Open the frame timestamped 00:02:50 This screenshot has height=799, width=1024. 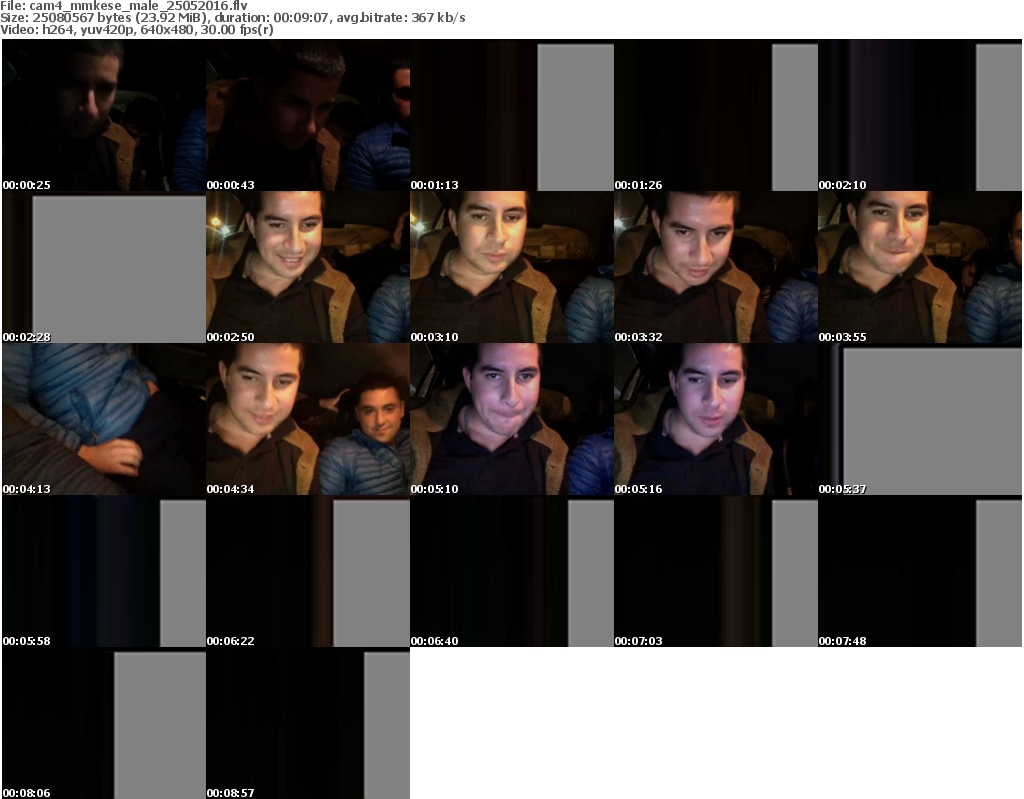pyautogui.click(x=308, y=267)
